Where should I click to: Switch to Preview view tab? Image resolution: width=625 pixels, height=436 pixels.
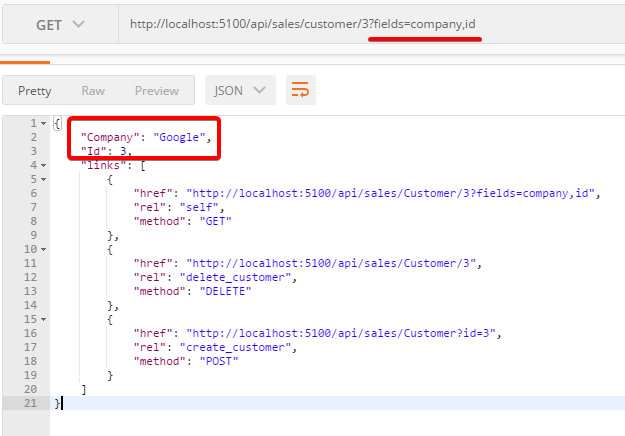(x=157, y=90)
